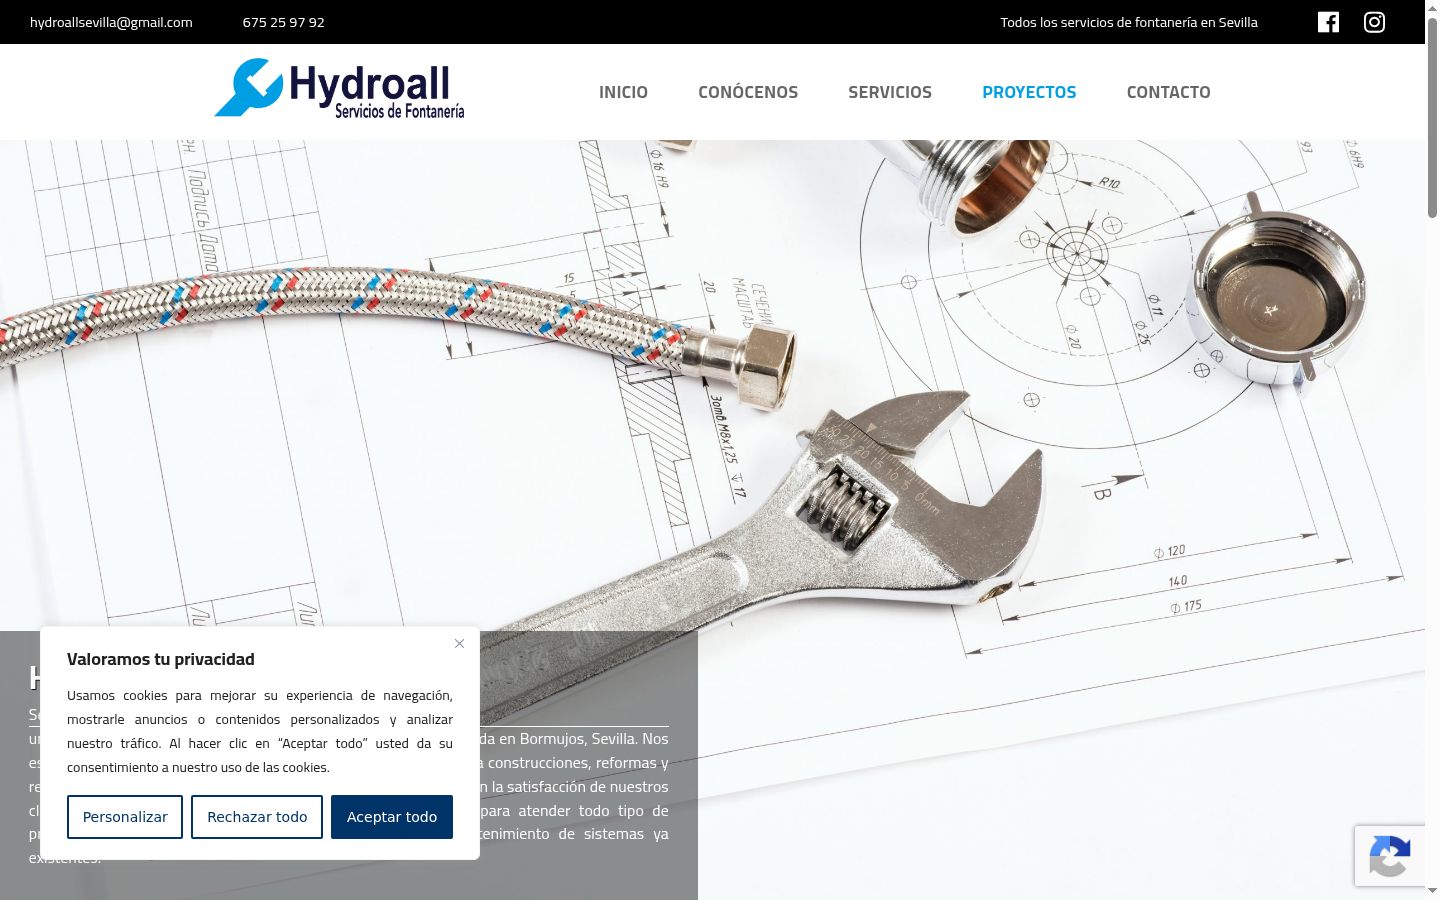Click the scrollbar up arrow
The height and width of the screenshot is (900, 1440).
point(1432,7)
